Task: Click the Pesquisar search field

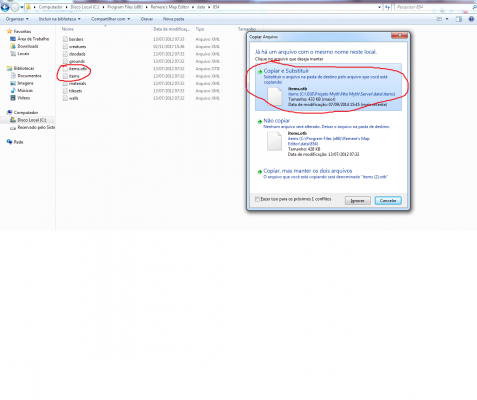Action: [433, 7]
